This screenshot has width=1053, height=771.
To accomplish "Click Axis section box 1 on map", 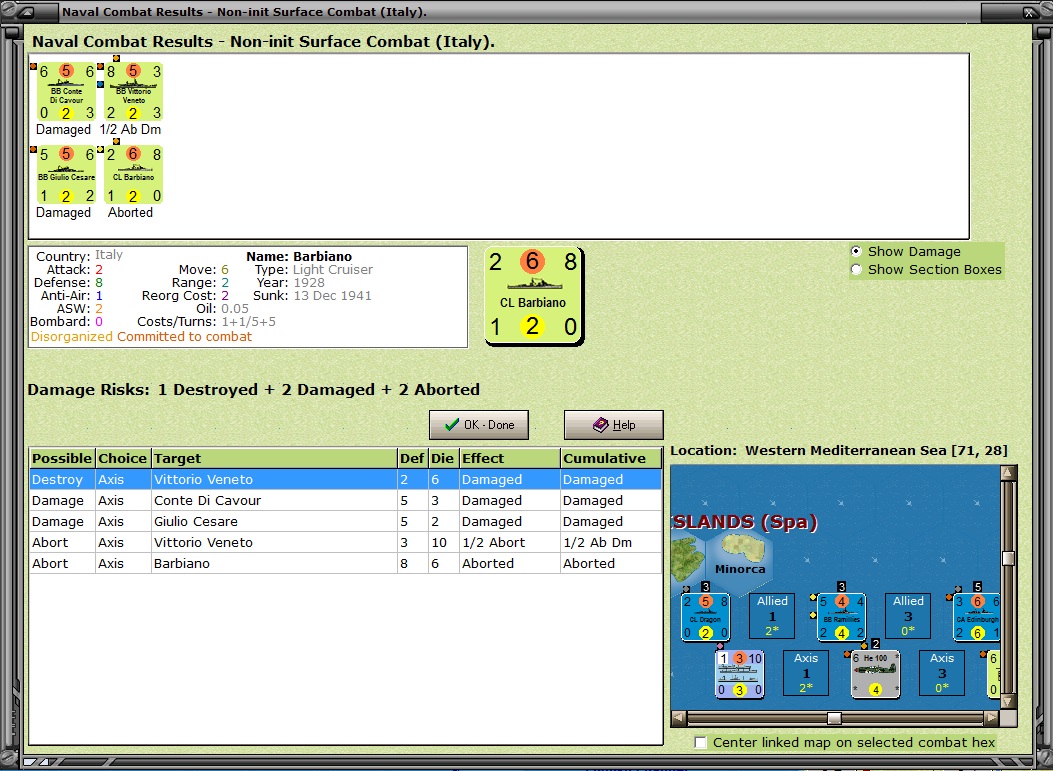I will (x=806, y=673).
